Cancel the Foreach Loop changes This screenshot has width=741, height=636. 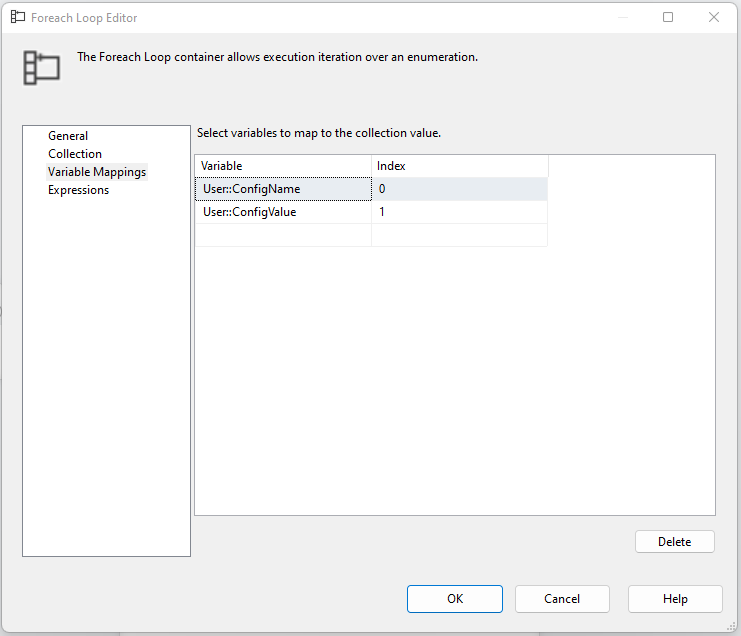[562, 599]
